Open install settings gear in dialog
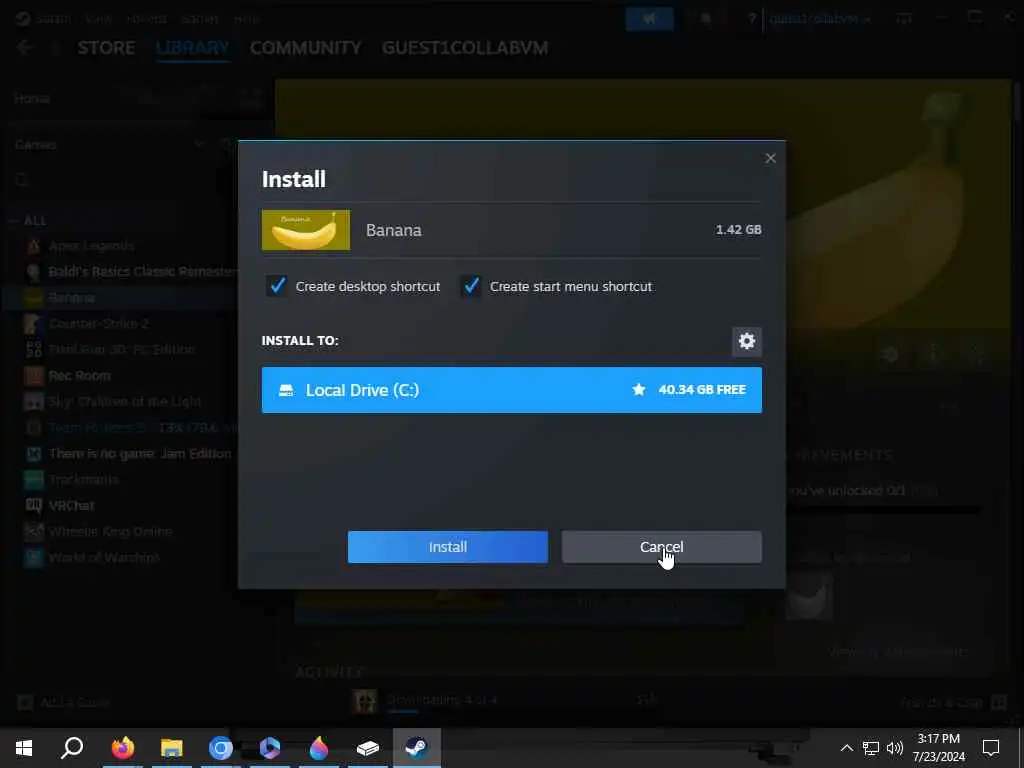This screenshot has width=1024, height=768. pyautogui.click(x=746, y=341)
